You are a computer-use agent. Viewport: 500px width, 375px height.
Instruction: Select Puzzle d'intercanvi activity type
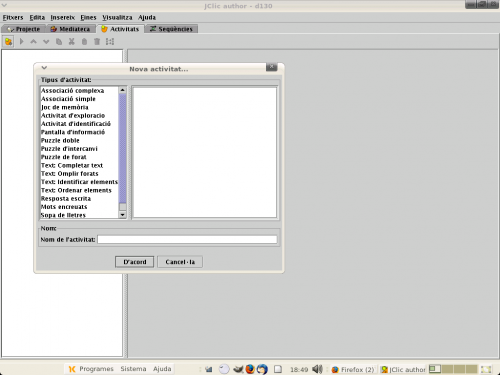point(79,149)
